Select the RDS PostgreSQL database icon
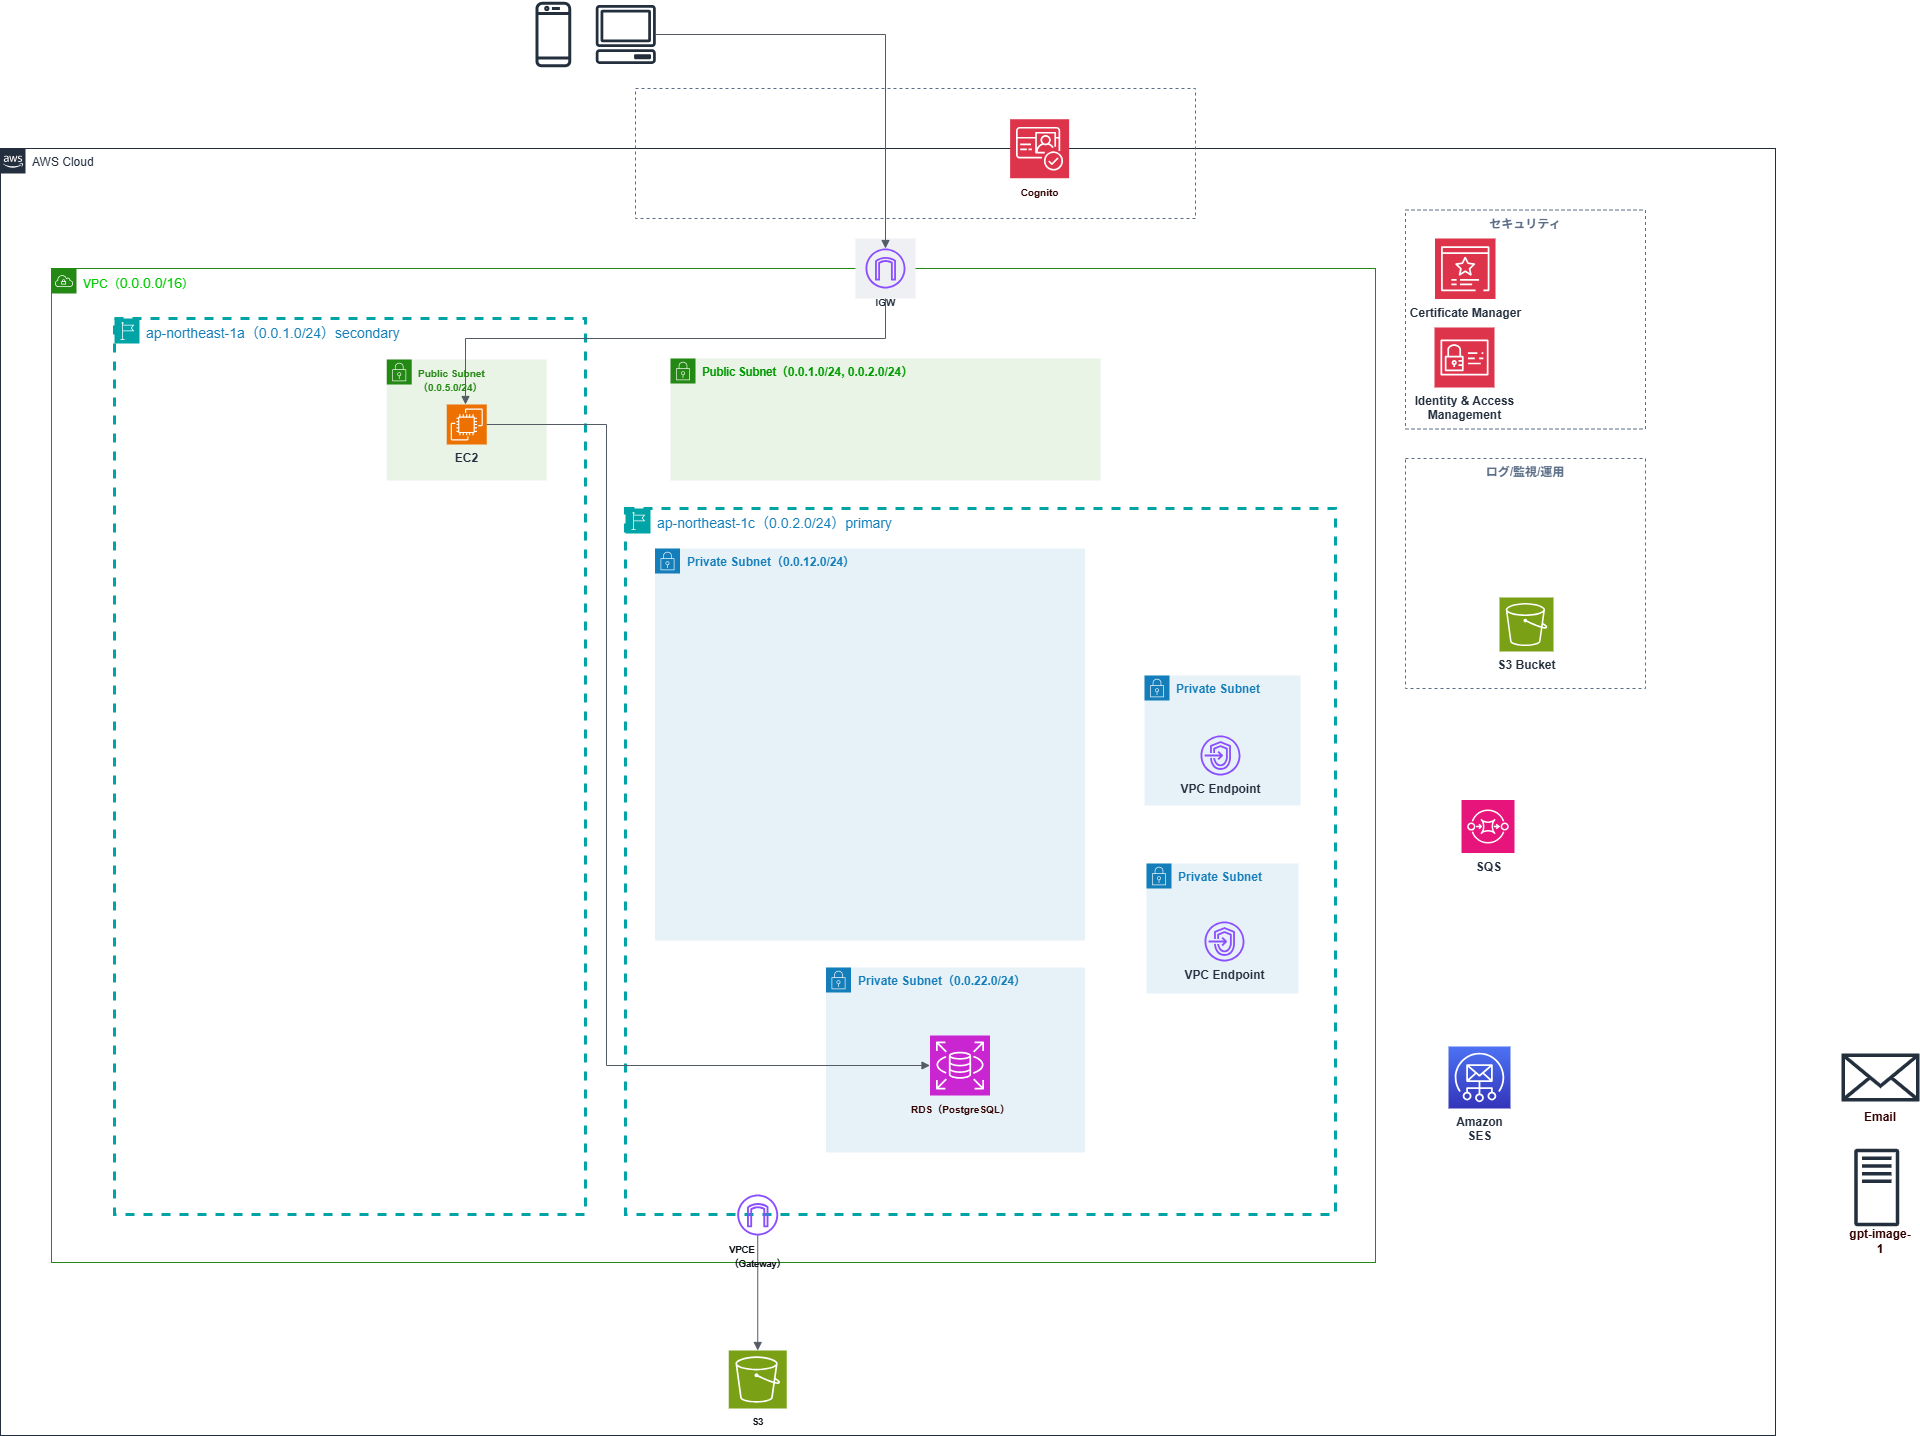 pos(959,1065)
